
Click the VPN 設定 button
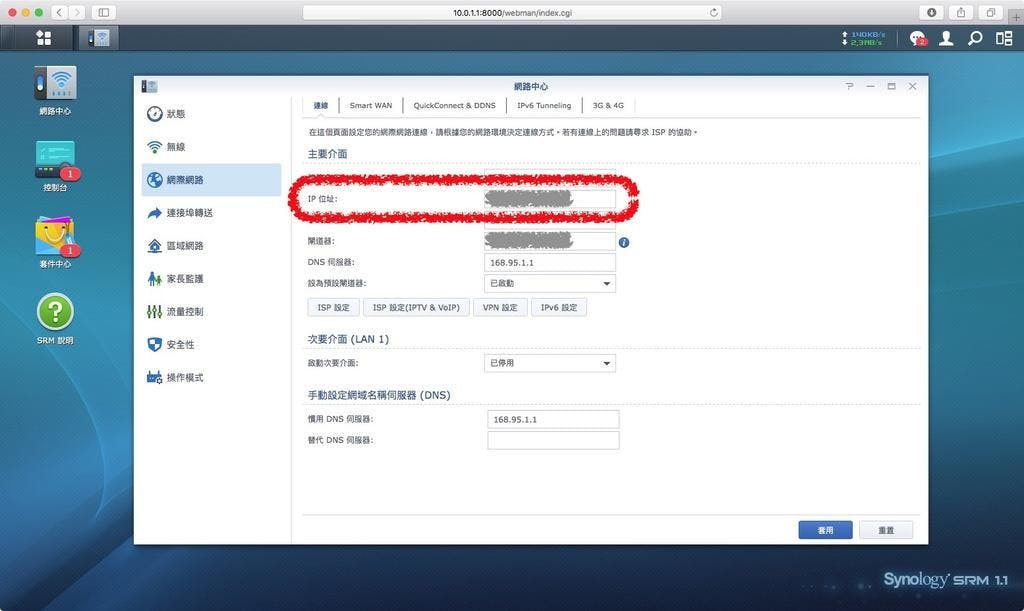(x=500, y=307)
